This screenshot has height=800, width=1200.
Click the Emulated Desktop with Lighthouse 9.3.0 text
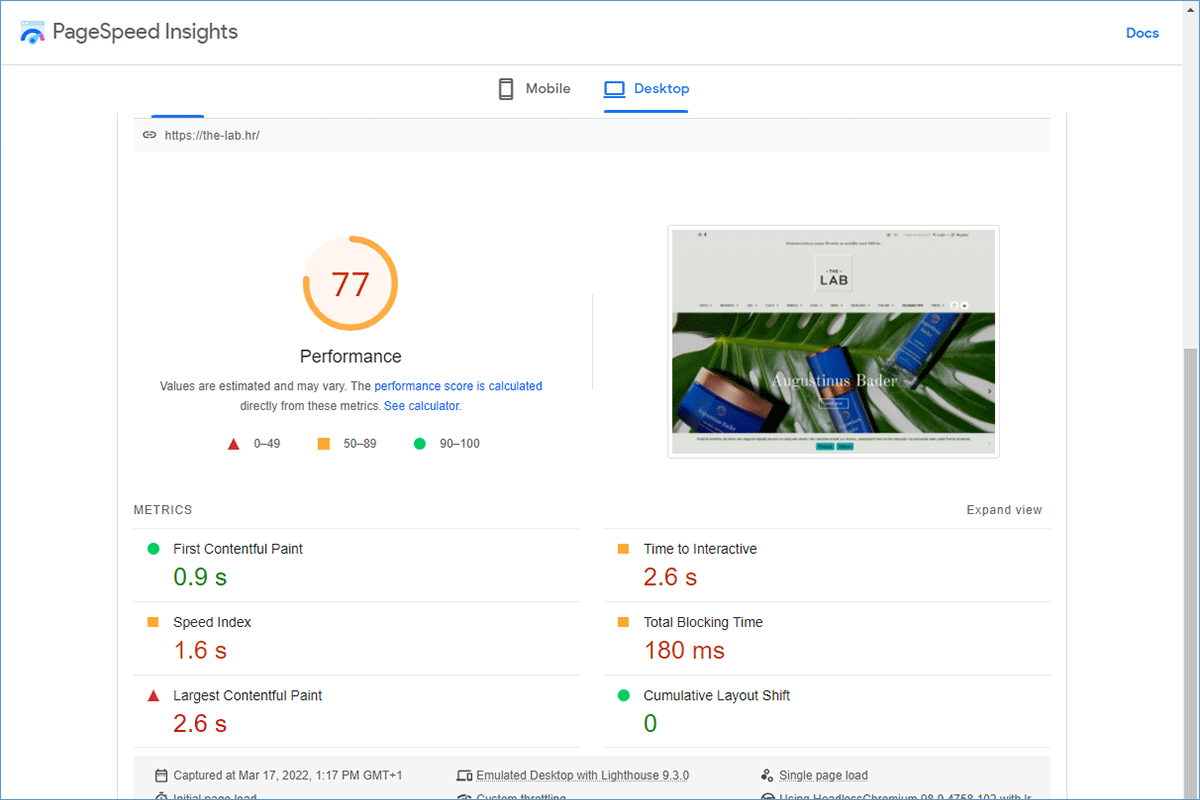[582, 775]
